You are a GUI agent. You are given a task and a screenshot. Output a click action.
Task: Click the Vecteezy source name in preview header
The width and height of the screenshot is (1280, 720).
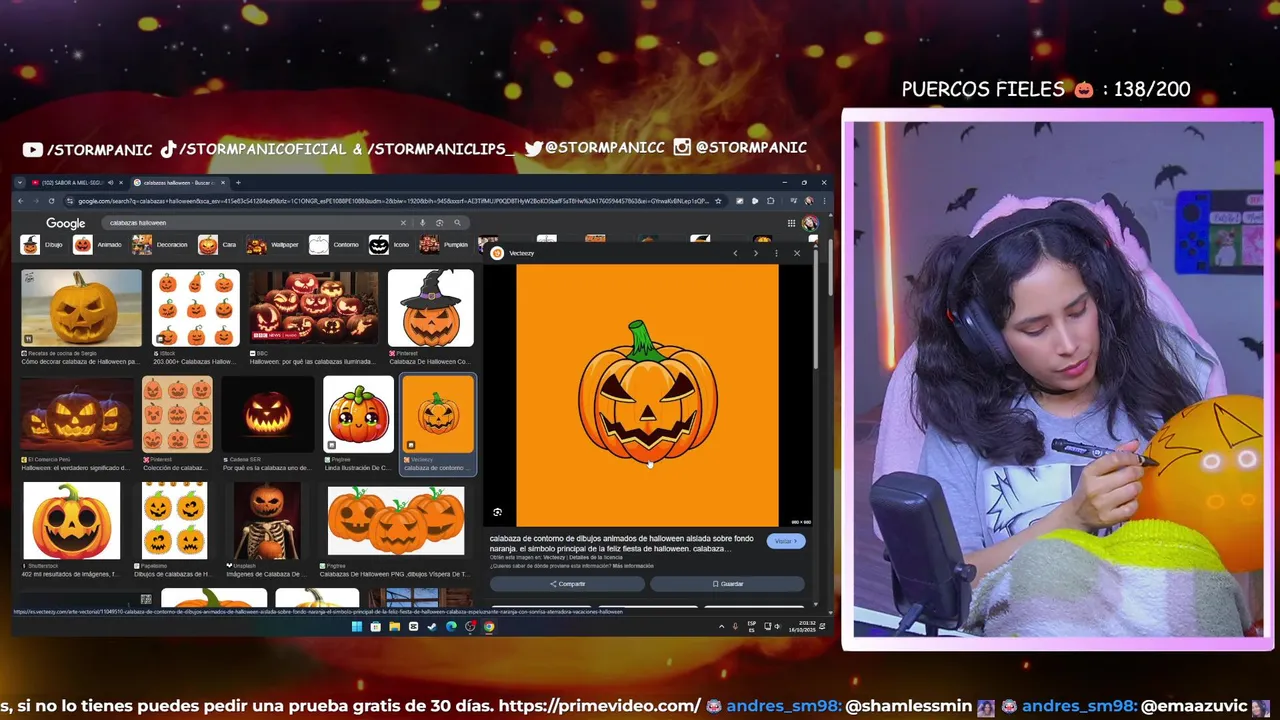pyautogui.click(x=521, y=253)
